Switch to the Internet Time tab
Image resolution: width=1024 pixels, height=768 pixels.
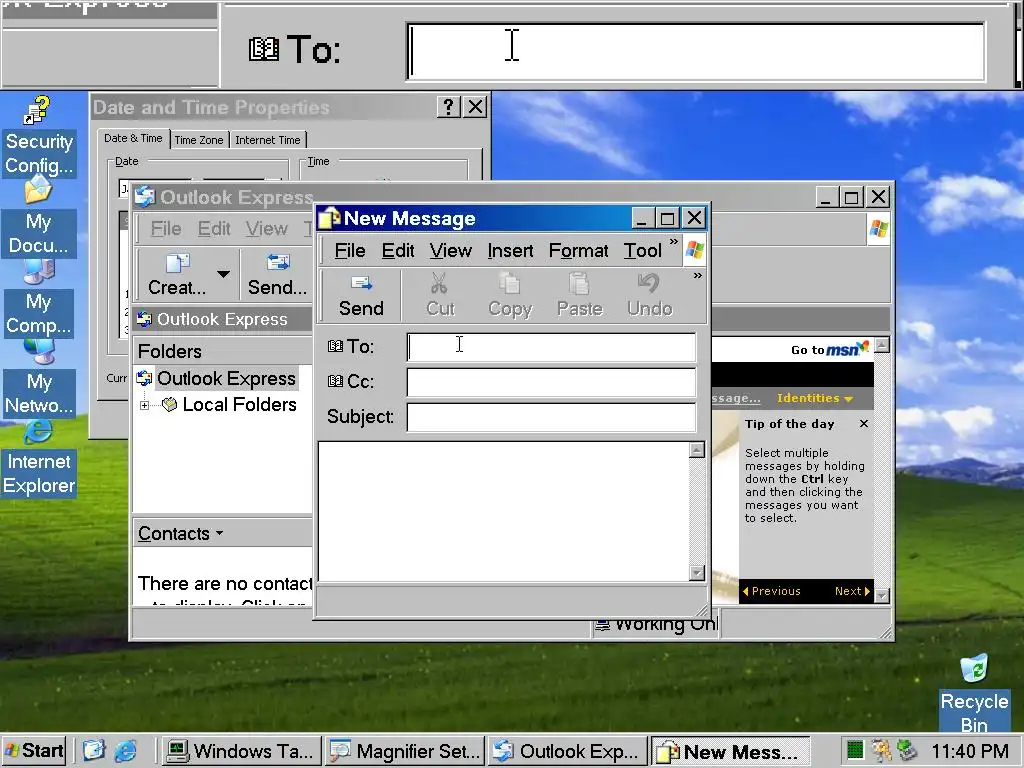[x=268, y=140]
